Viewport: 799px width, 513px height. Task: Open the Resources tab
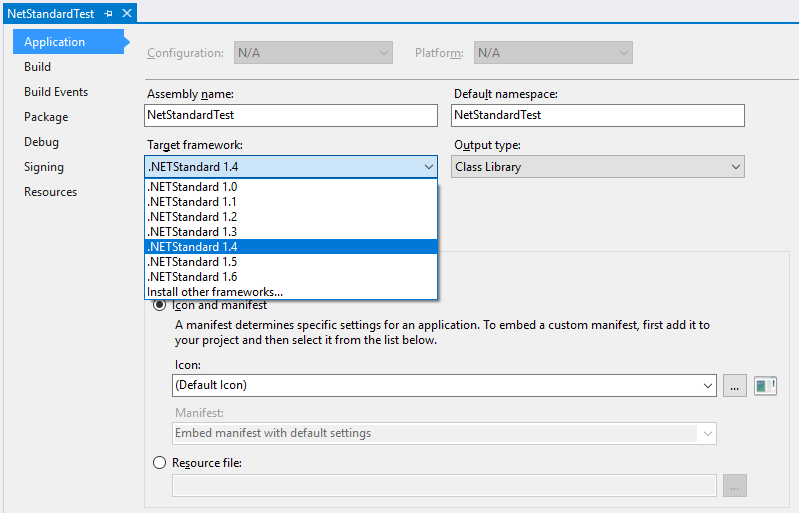(x=50, y=192)
